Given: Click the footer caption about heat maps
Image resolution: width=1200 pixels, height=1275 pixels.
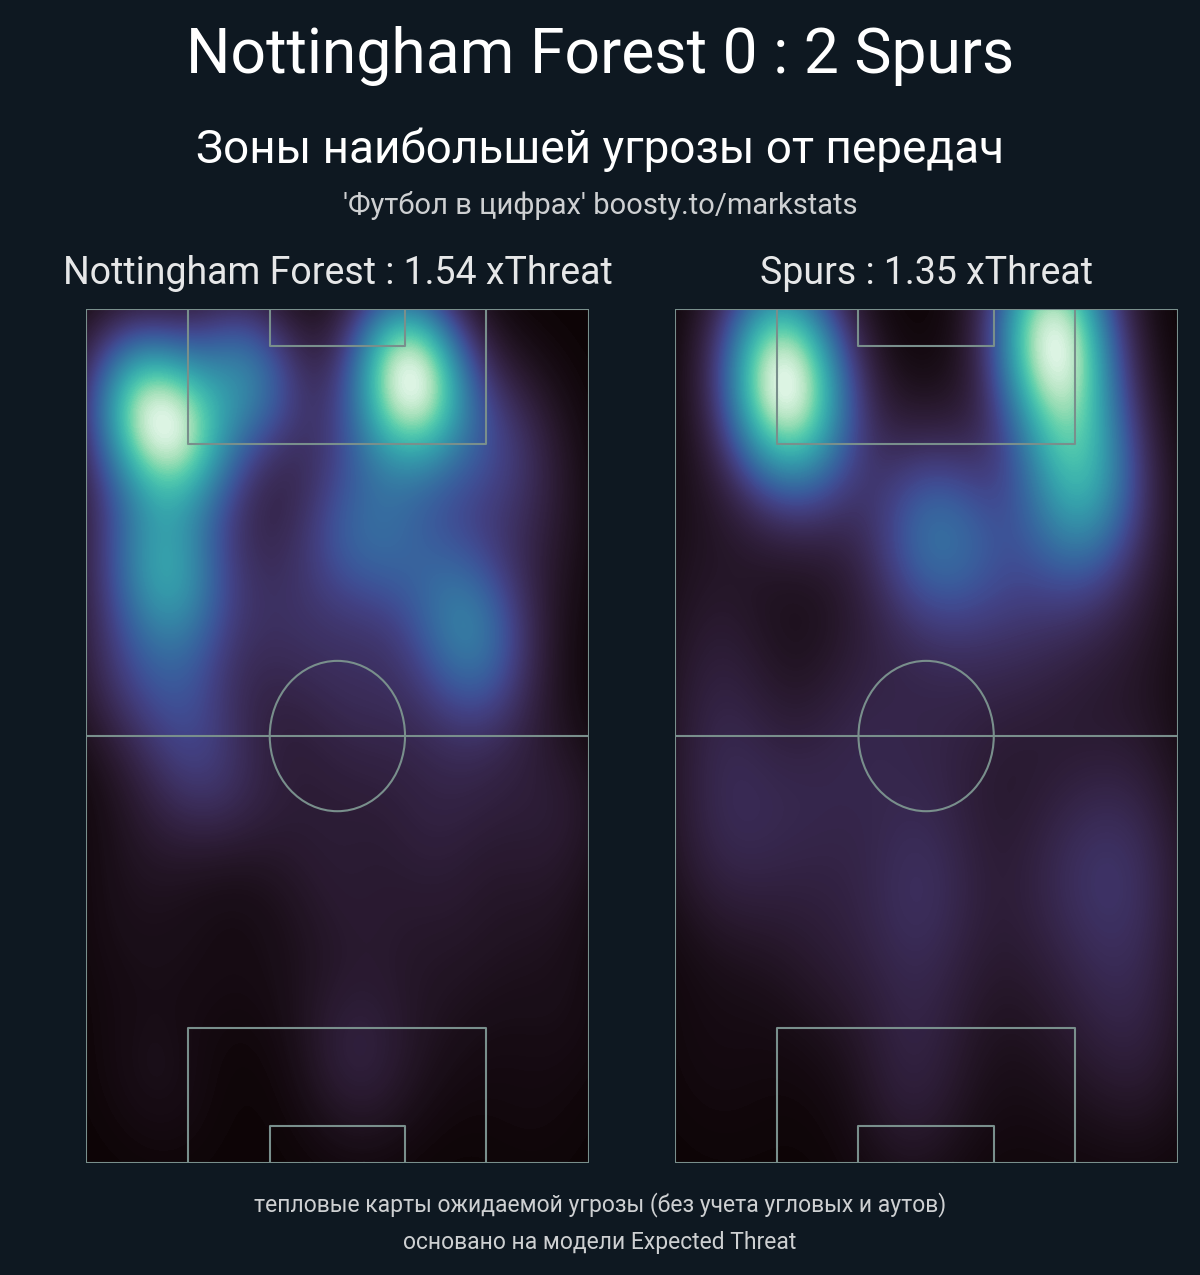Looking at the screenshot, I should (x=600, y=1204).
